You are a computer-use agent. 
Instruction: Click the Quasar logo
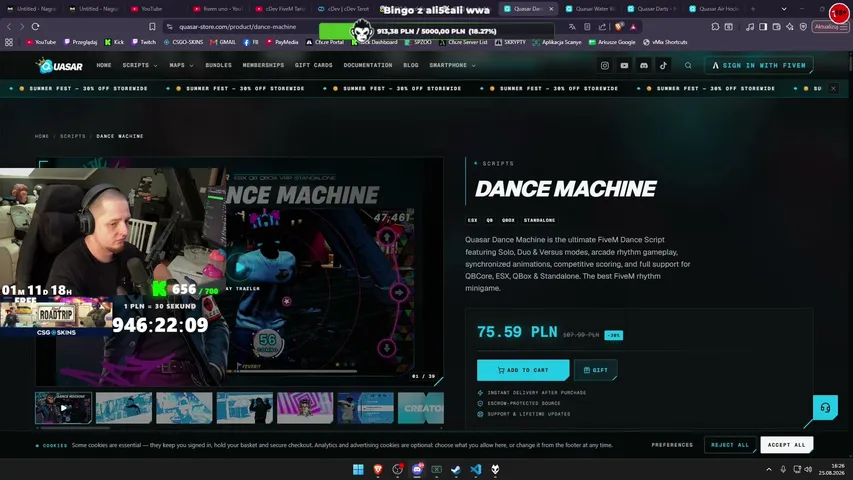60,66
